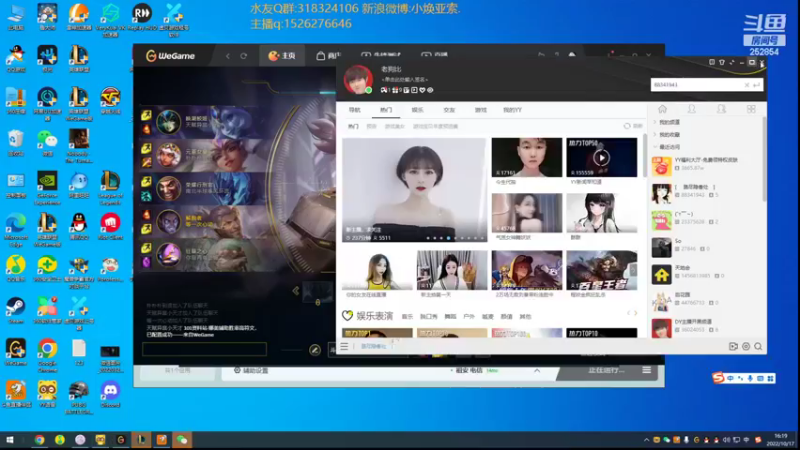Submit the YY channel search
This screenshot has height=450, width=800.
757,85
